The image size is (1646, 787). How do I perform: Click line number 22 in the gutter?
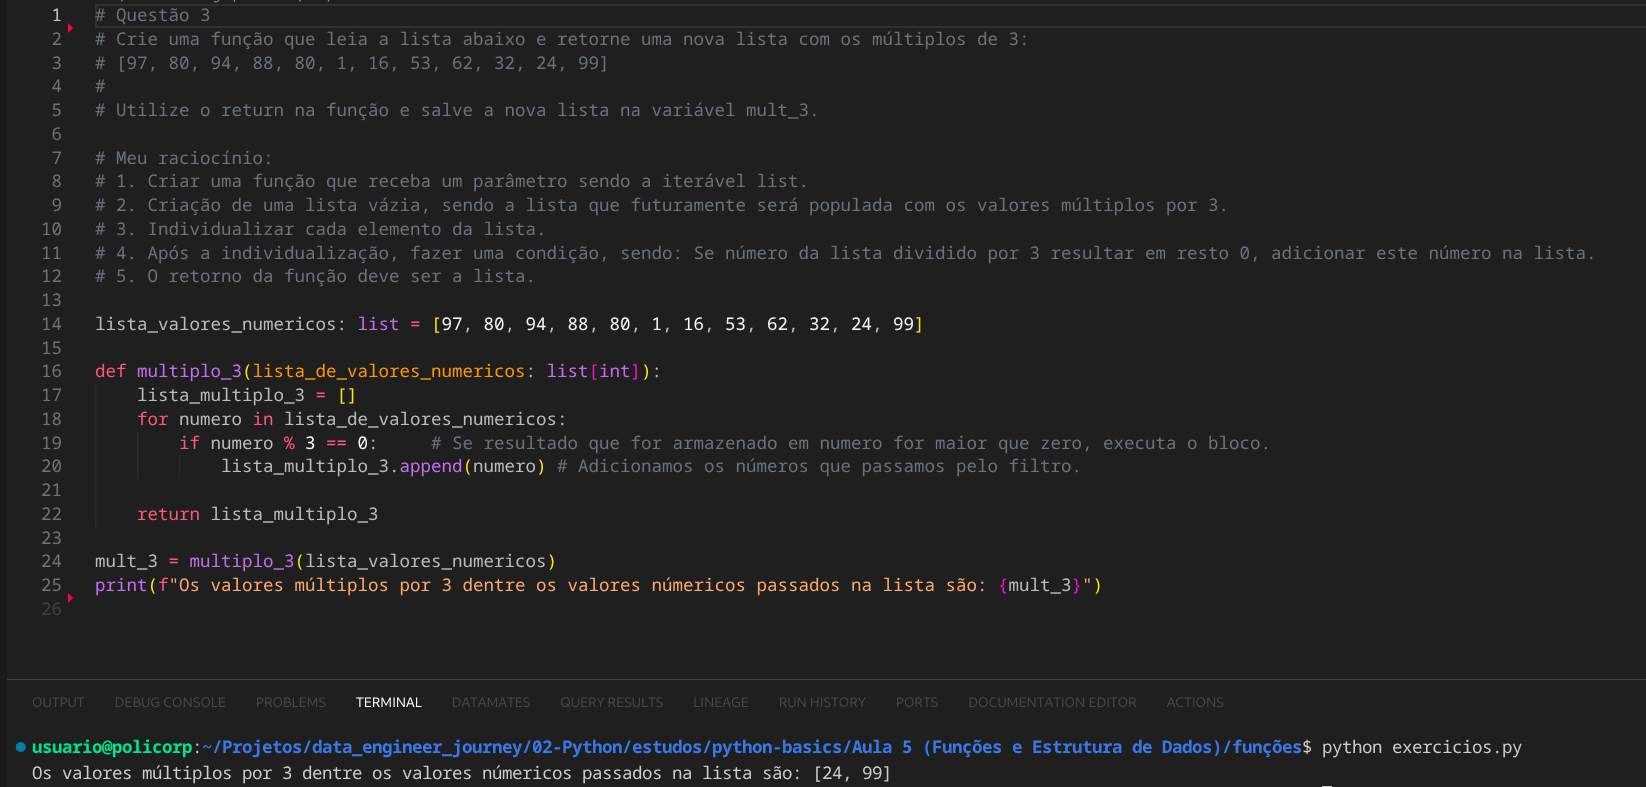coord(52,514)
